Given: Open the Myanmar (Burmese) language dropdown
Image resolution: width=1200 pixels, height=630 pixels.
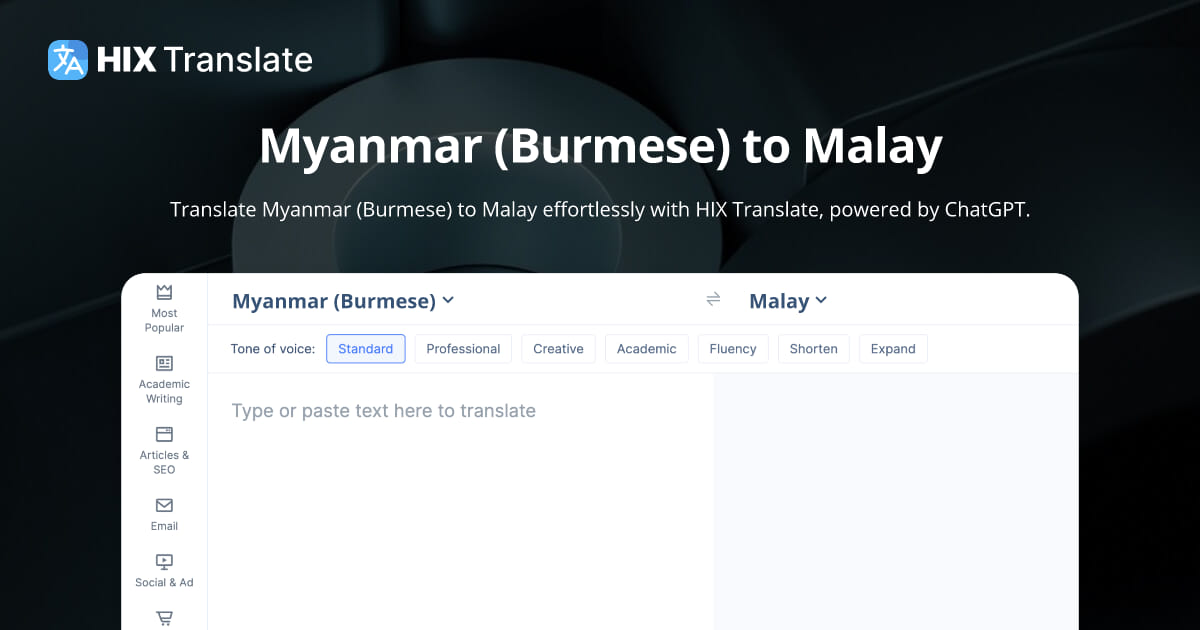Looking at the screenshot, I should [x=342, y=300].
